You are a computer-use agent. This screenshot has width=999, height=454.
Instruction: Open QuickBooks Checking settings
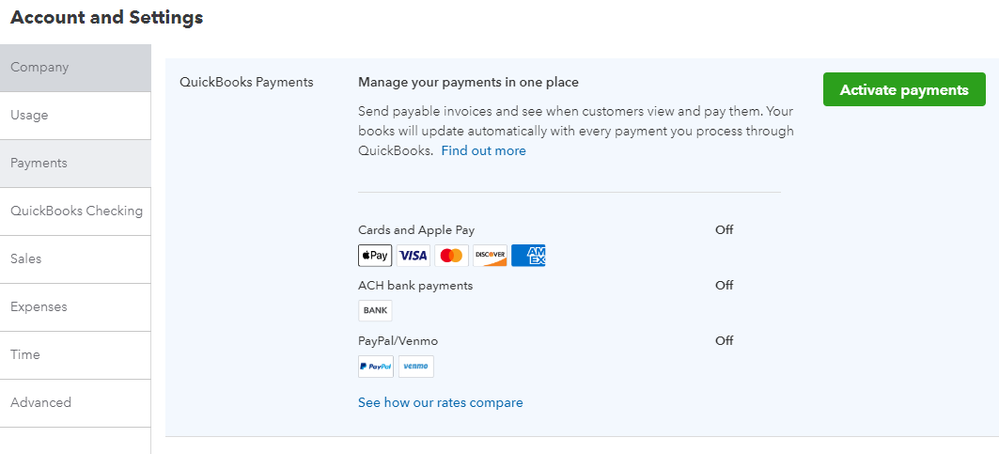point(76,211)
